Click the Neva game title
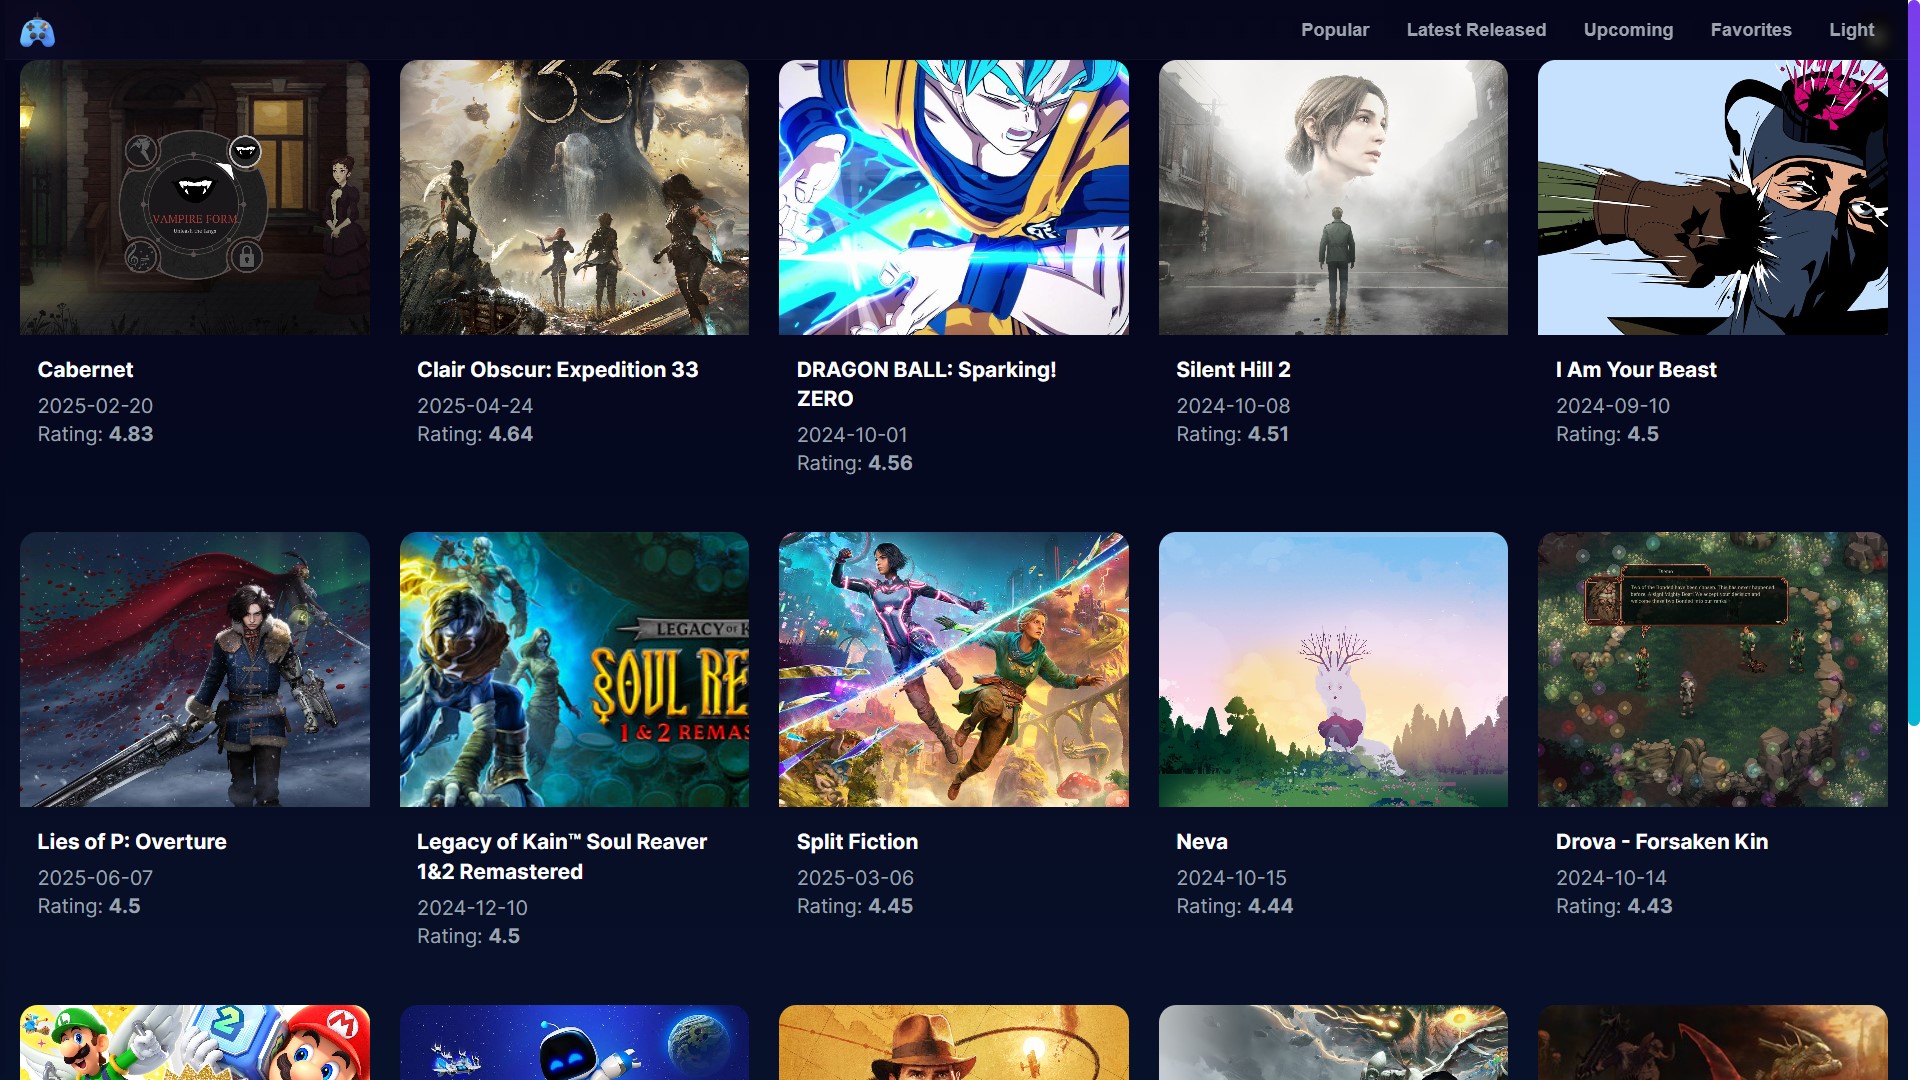The height and width of the screenshot is (1080, 1920). pyautogui.click(x=1202, y=842)
